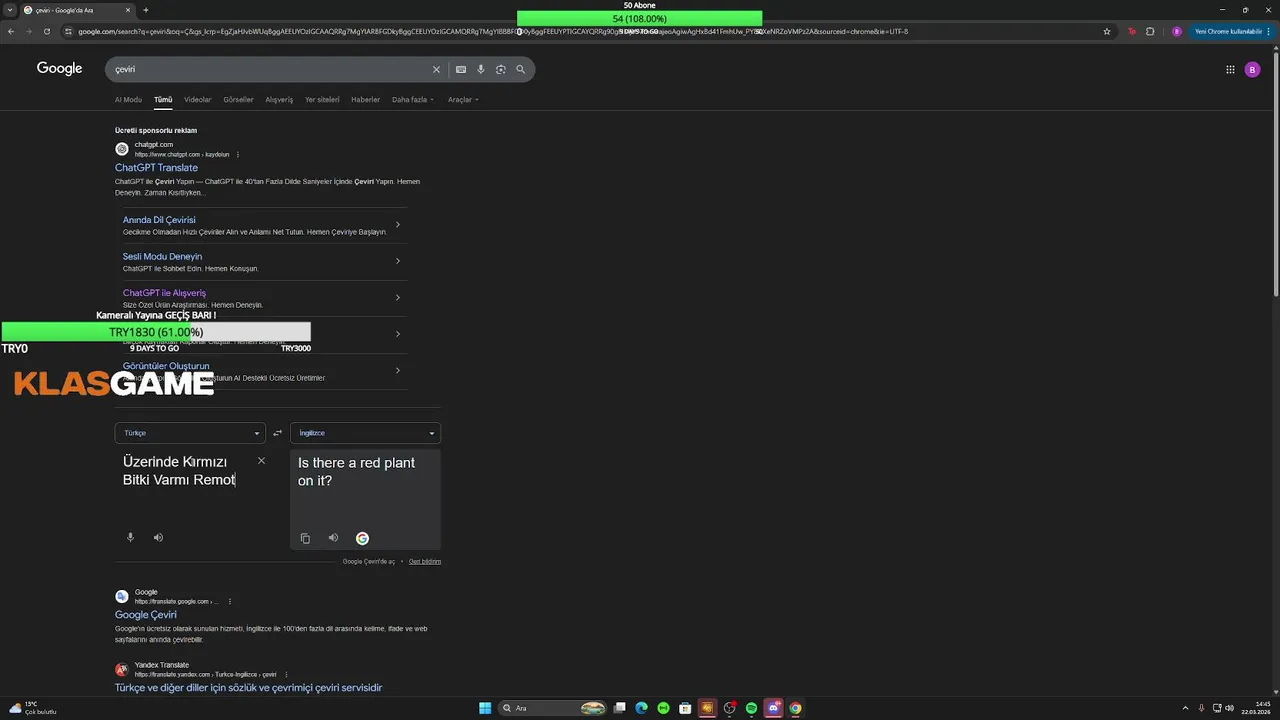Open the Google Çeviri result link
The height and width of the screenshot is (720, 1280).
(146, 615)
